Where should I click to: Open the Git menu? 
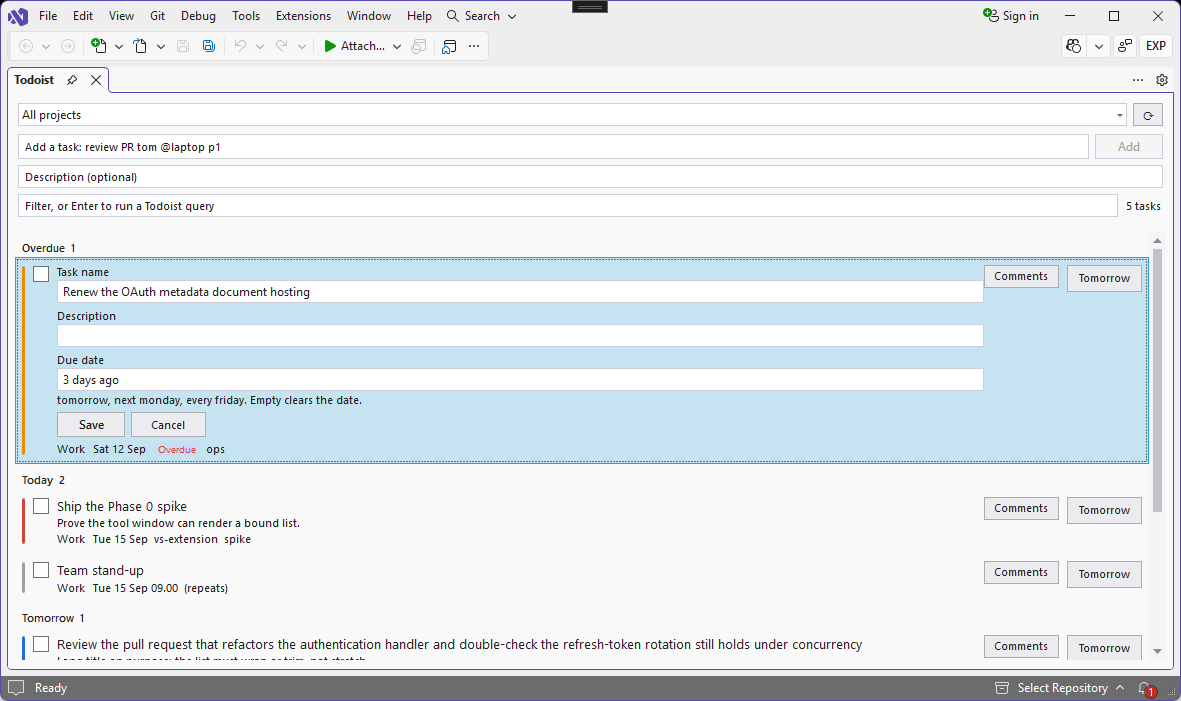[157, 16]
